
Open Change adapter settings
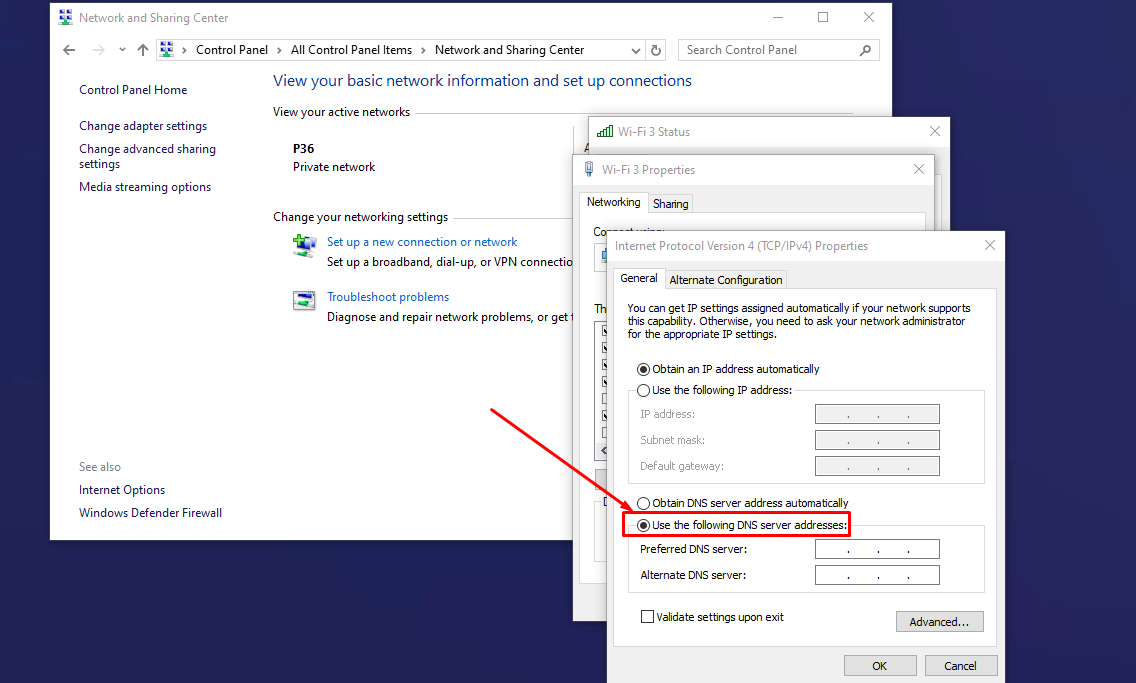[143, 125]
